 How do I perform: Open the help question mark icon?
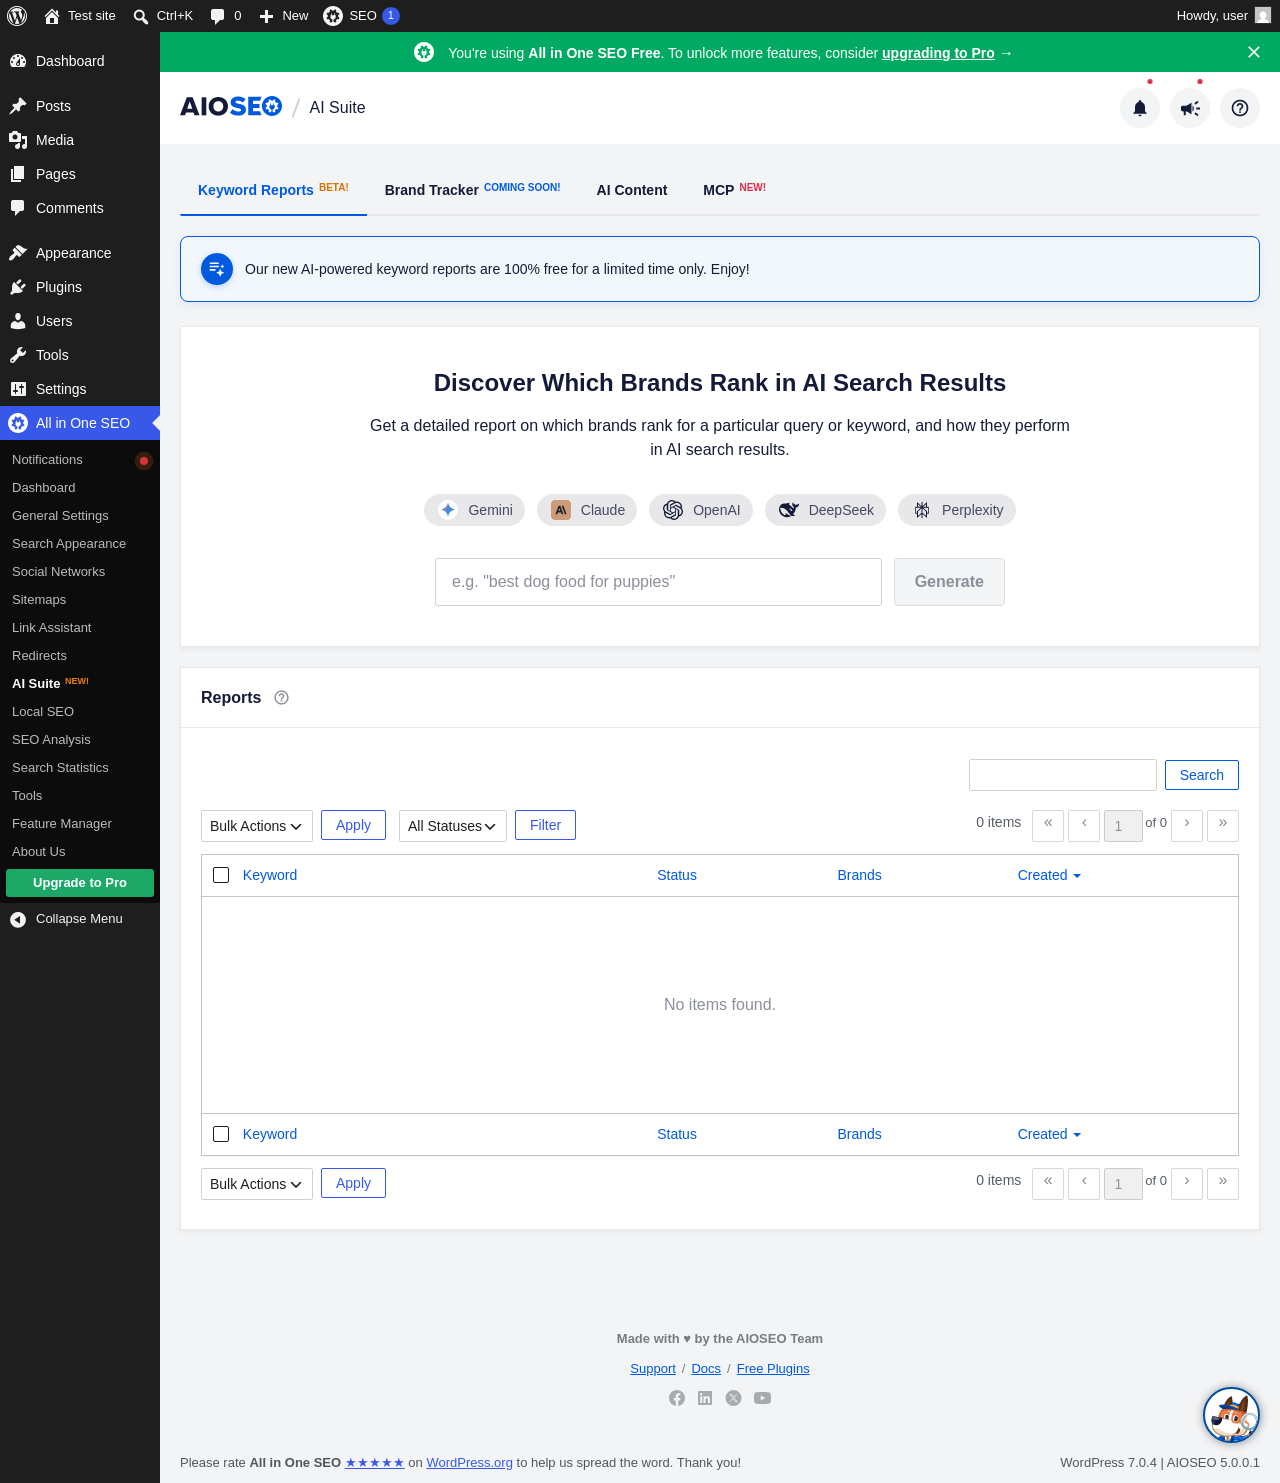(x=1240, y=108)
